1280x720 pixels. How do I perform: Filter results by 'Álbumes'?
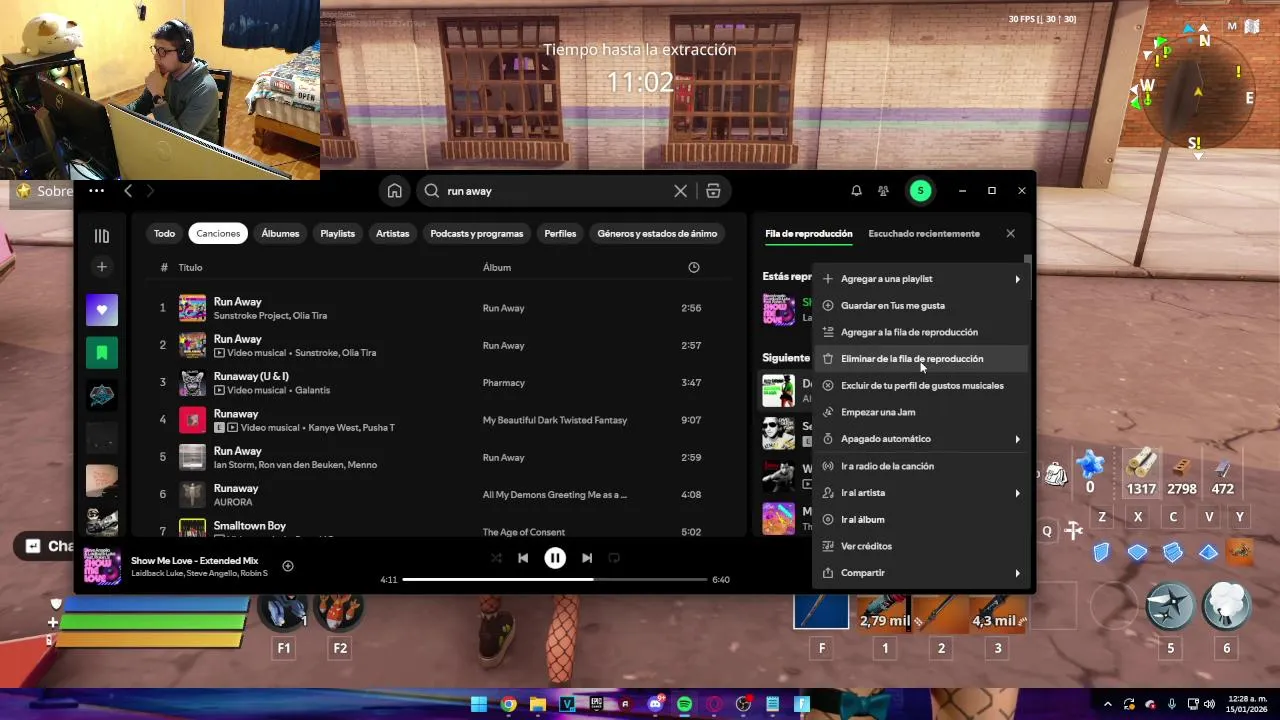pyautogui.click(x=280, y=233)
